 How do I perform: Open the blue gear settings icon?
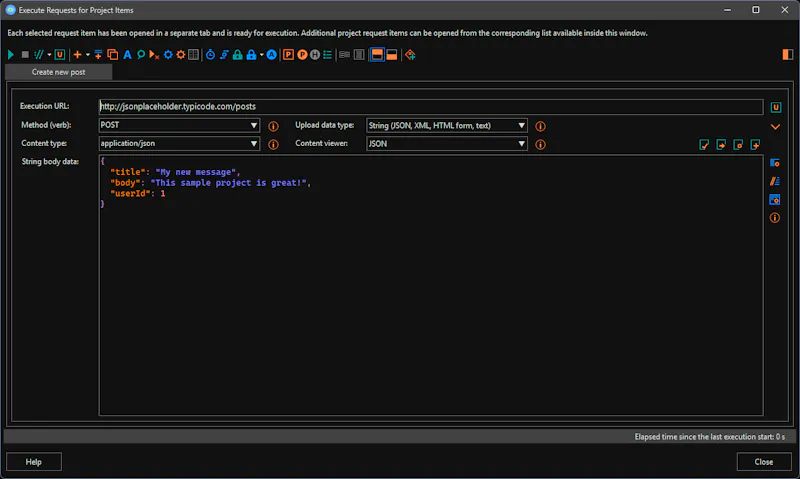168,55
